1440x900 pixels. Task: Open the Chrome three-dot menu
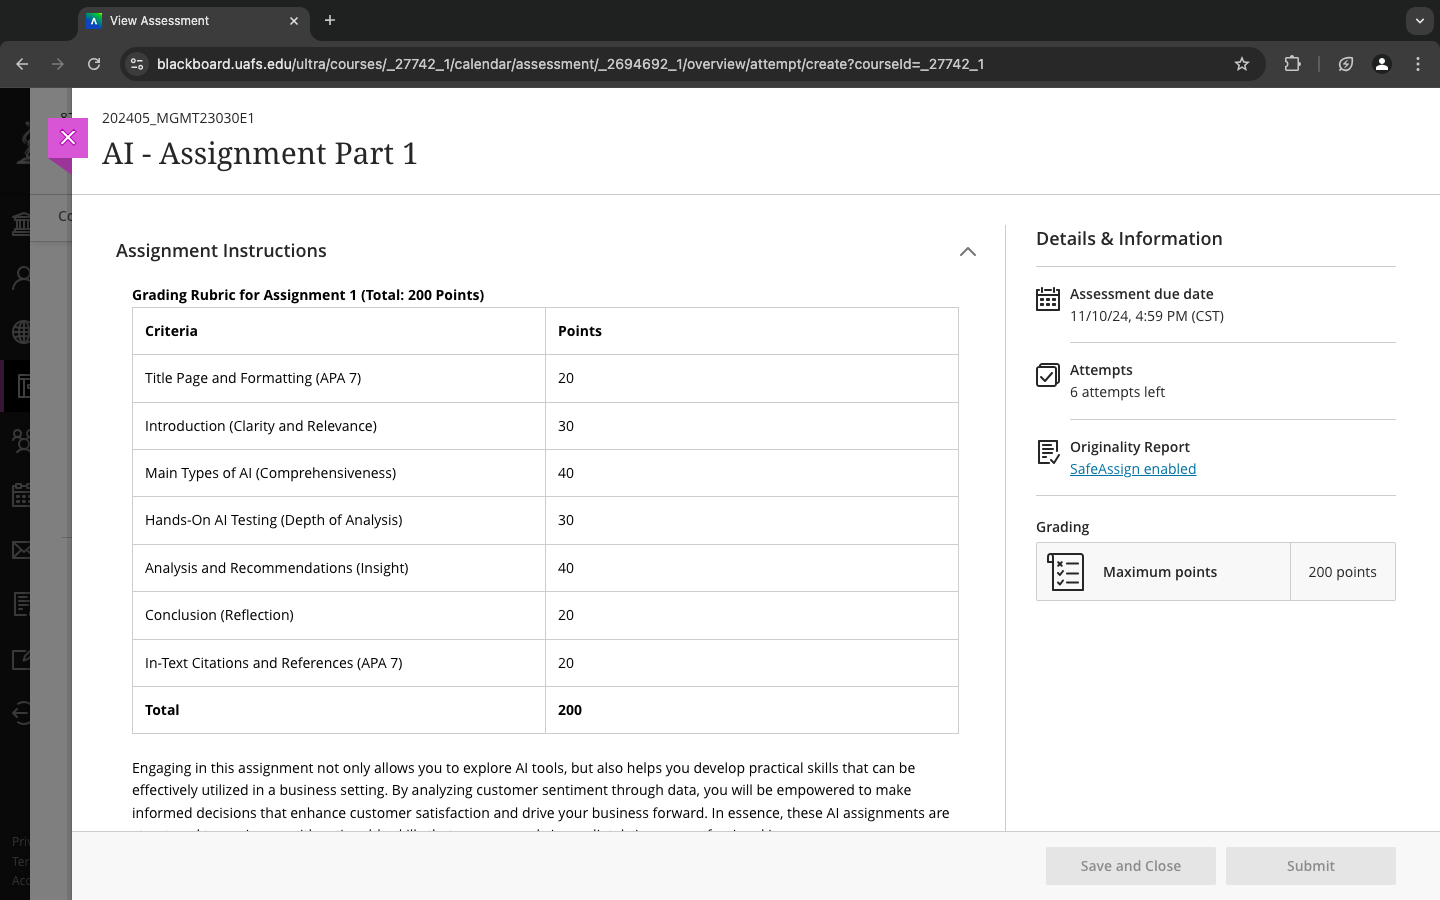[x=1418, y=64]
